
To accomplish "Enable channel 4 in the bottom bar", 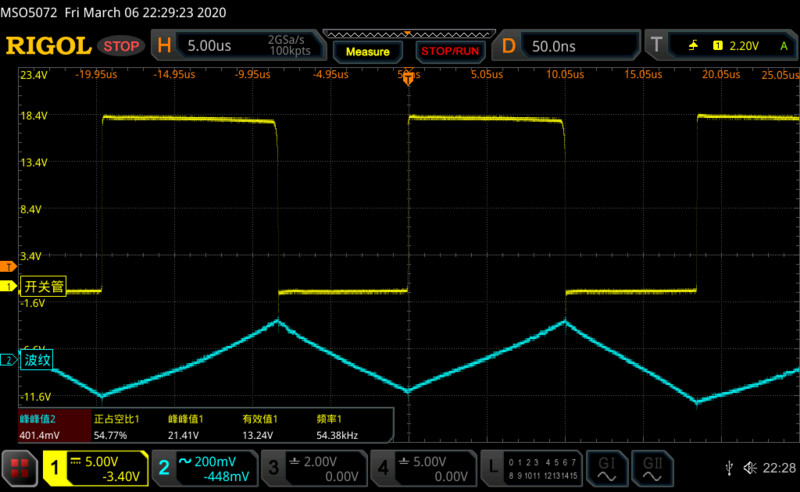I will click(422, 468).
